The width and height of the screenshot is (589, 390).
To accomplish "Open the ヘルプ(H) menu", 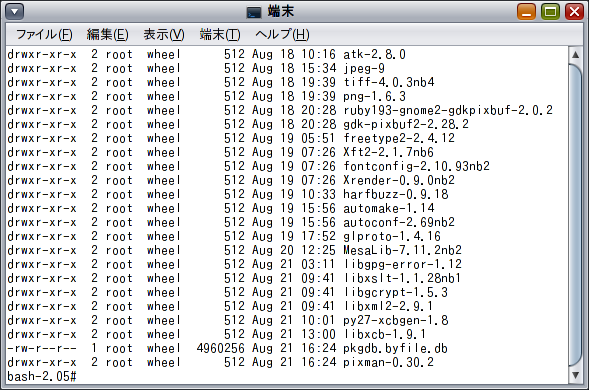I will (282, 35).
